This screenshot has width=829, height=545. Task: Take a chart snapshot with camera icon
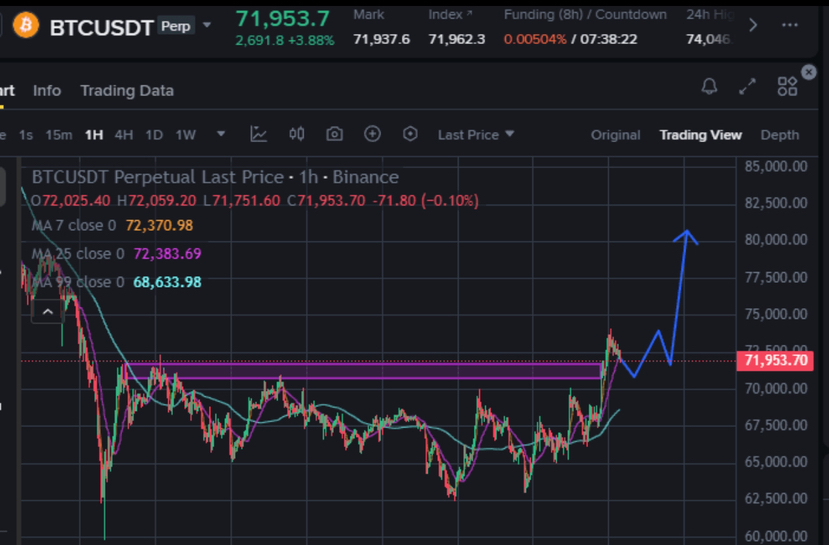click(x=334, y=134)
